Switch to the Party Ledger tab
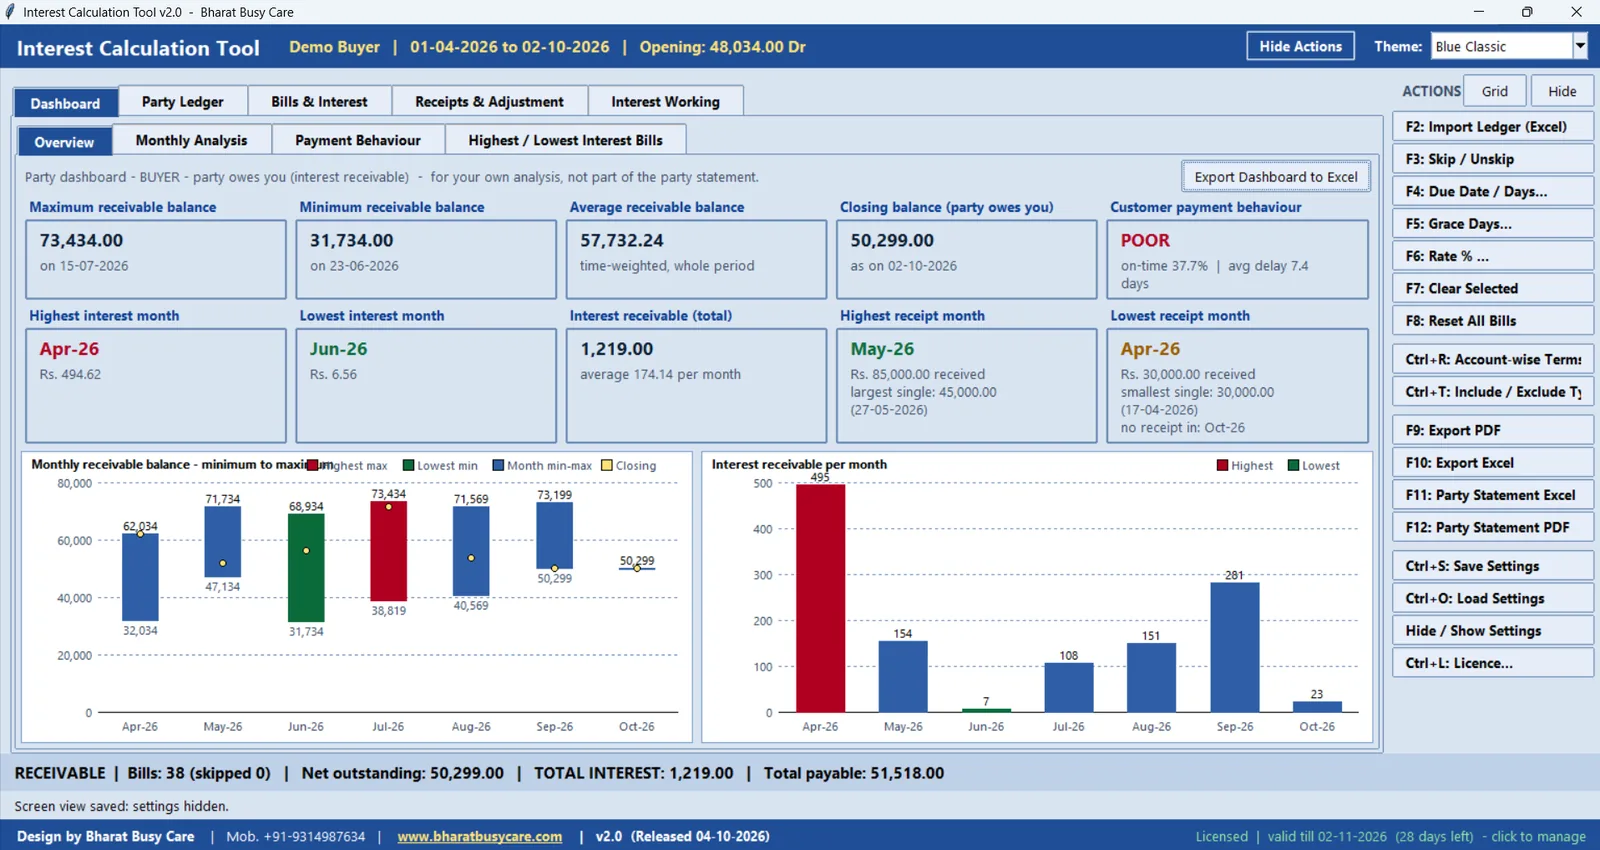This screenshot has height=850, width=1600. (x=182, y=102)
